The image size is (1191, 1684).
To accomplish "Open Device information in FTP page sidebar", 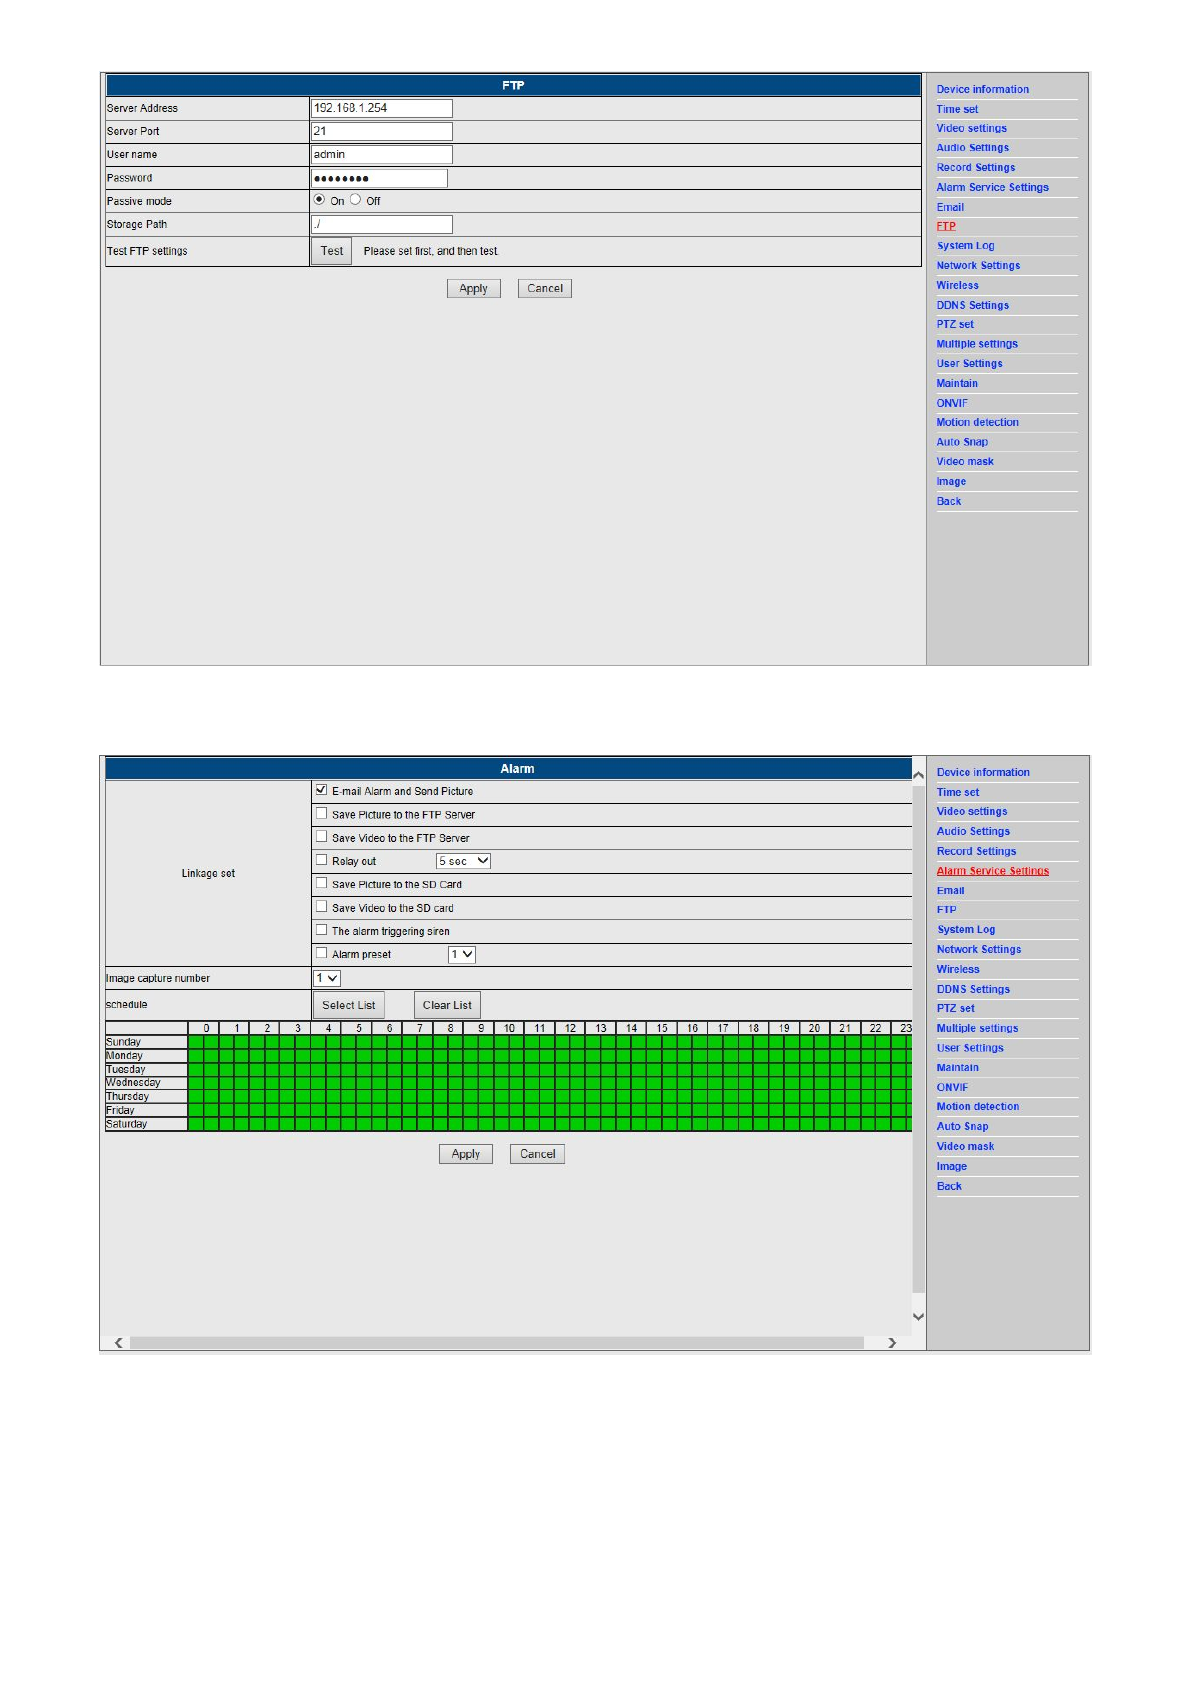I will 983,89.
